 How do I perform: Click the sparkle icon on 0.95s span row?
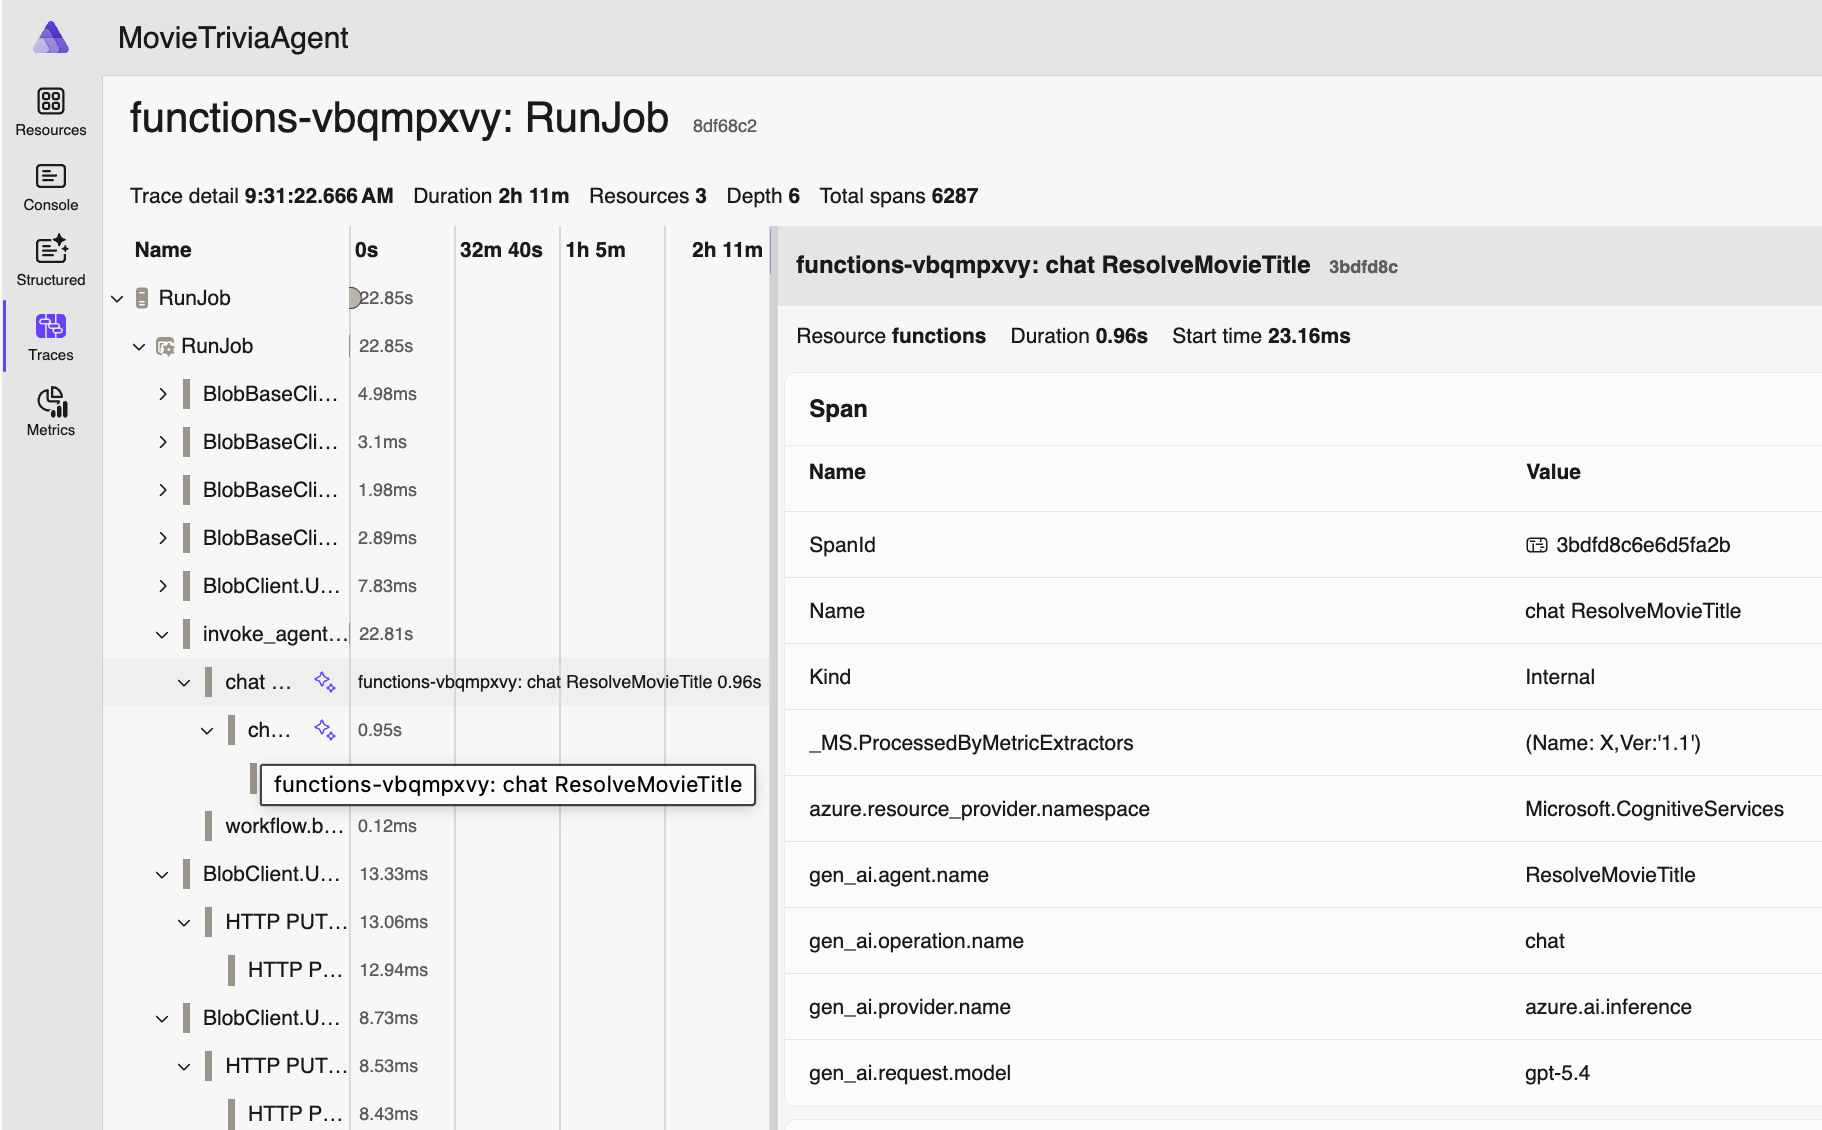pos(324,730)
